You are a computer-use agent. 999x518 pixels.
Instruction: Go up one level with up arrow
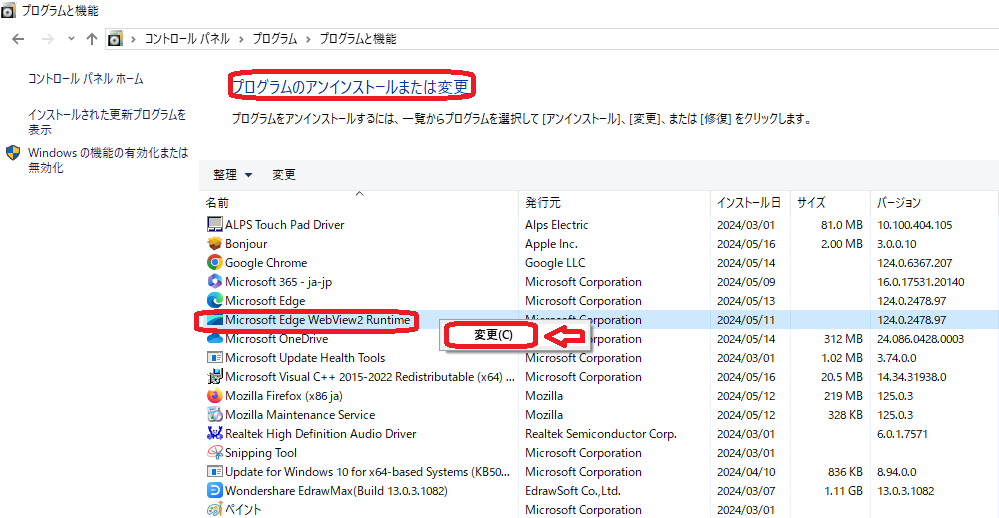(x=92, y=39)
